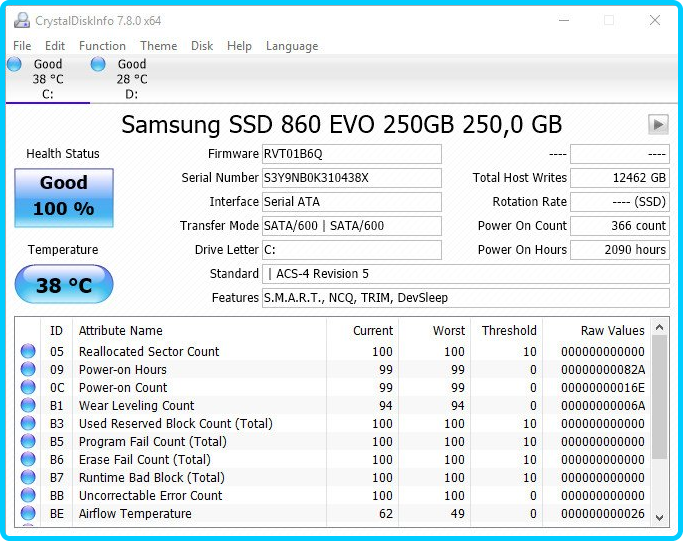The width and height of the screenshot is (683, 541).
Task: Click the Health Status label
Action: pos(63,153)
